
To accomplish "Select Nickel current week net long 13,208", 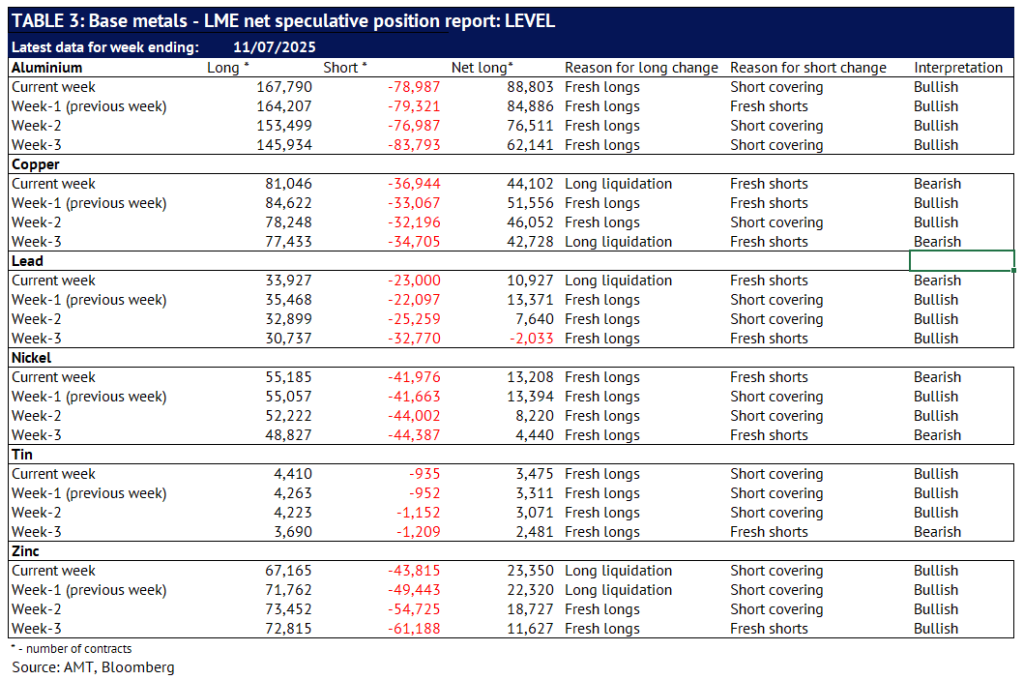I will [x=530, y=377].
